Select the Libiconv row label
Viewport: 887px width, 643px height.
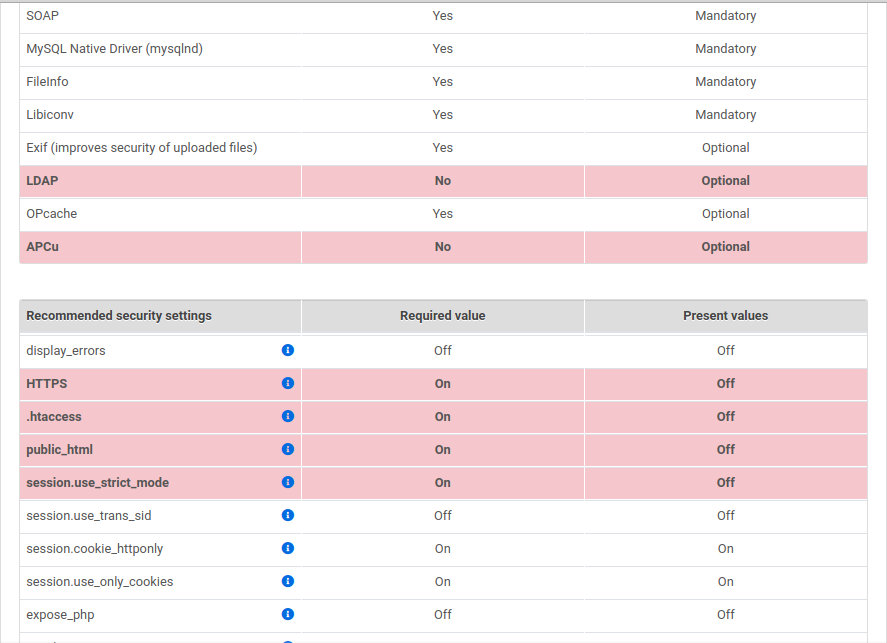pyautogui.click(x=50, y=115)
